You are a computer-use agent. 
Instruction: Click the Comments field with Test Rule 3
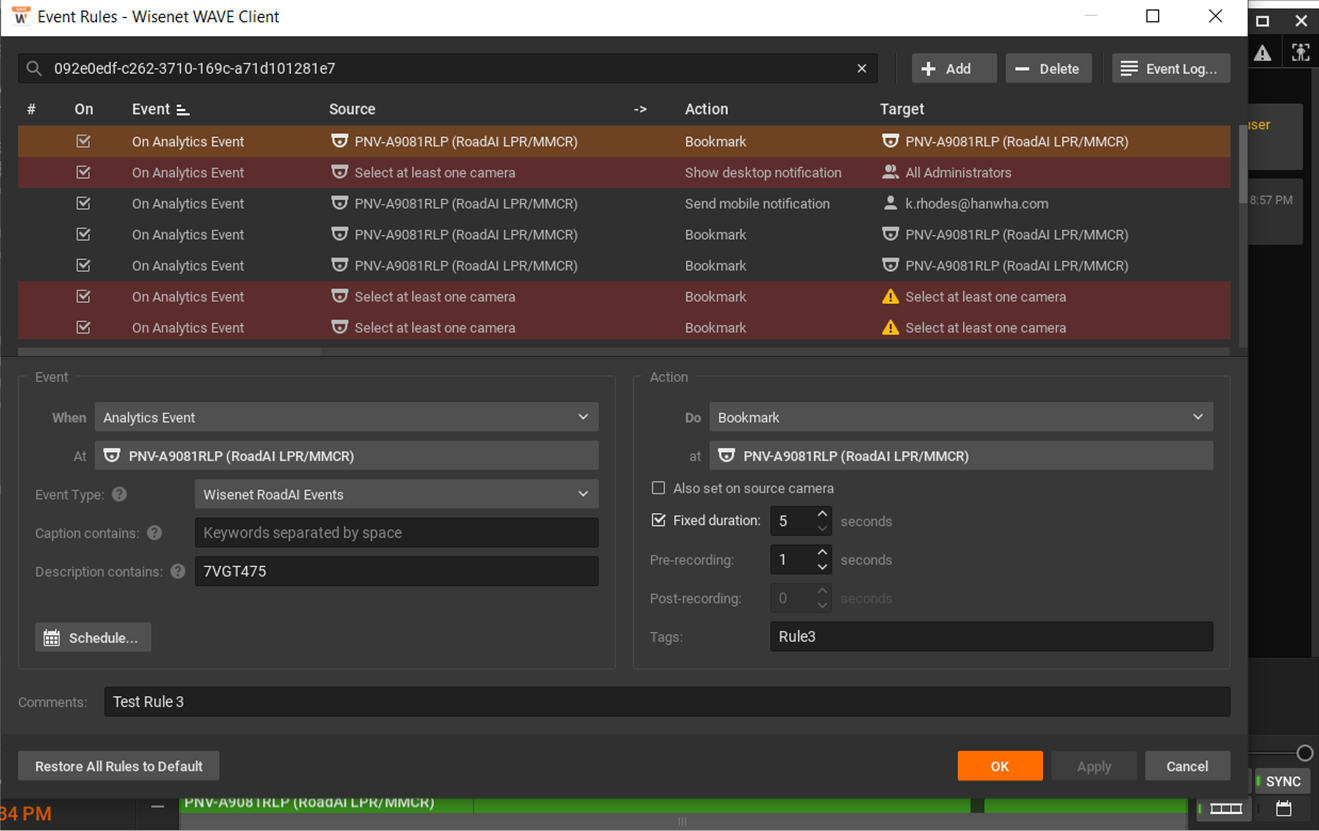[667, 702]
